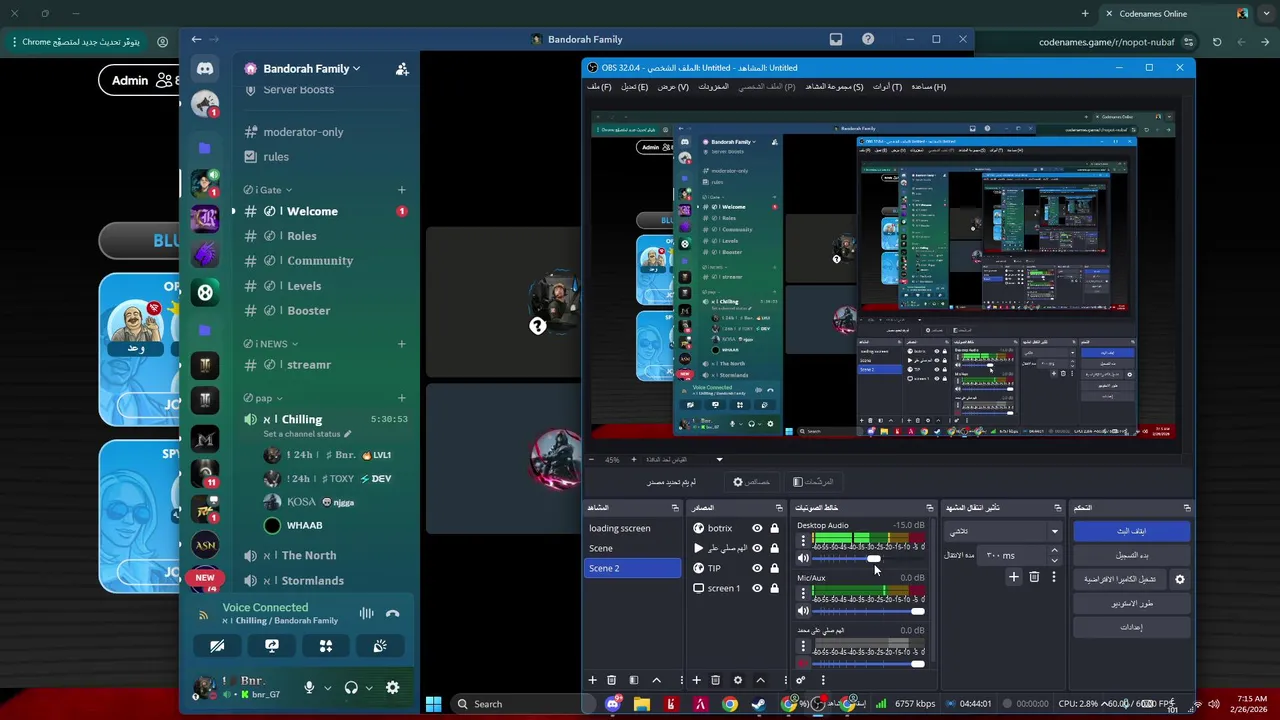Deafen Discord headphones

pyautogui.click(x=351, y=688)
